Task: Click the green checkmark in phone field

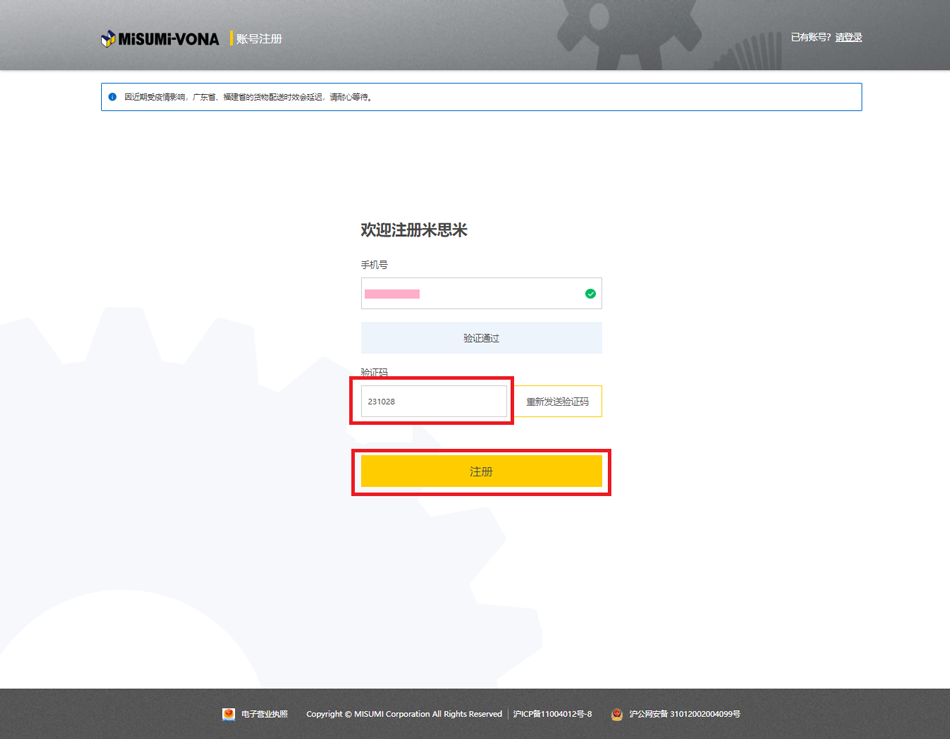Action: click(x=590, y=294)
